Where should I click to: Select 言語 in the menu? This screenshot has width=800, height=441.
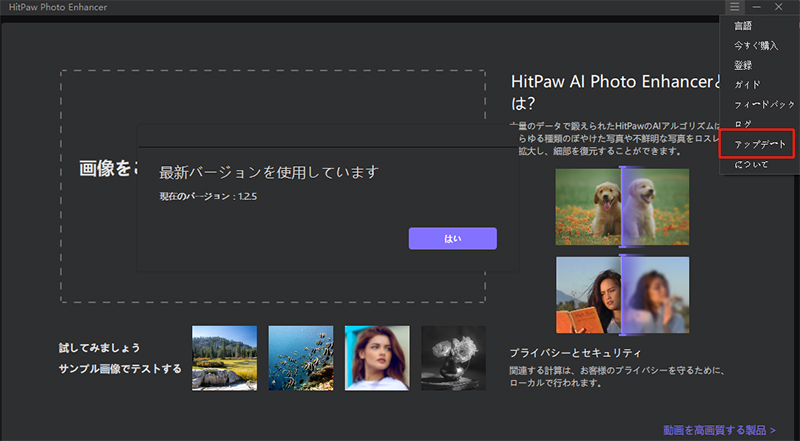(743, 26)
